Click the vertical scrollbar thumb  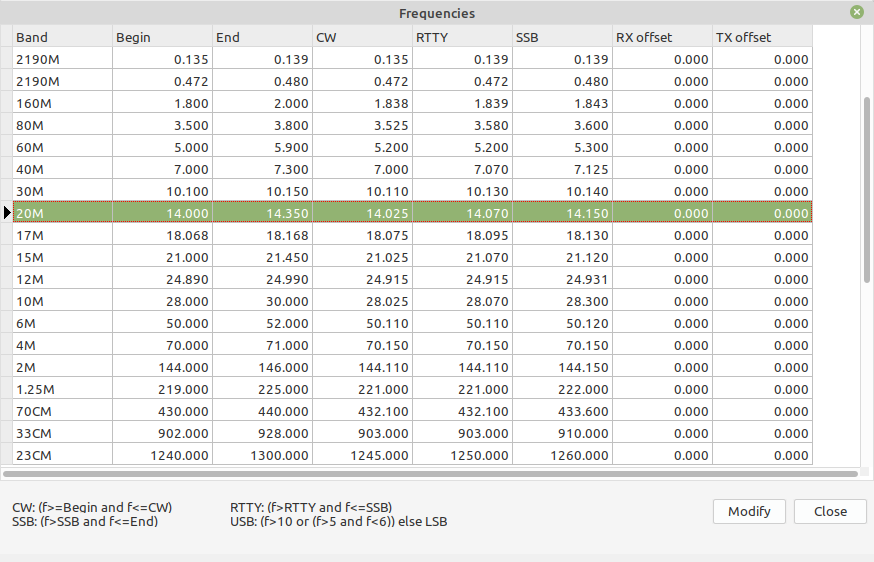[867, 189]
